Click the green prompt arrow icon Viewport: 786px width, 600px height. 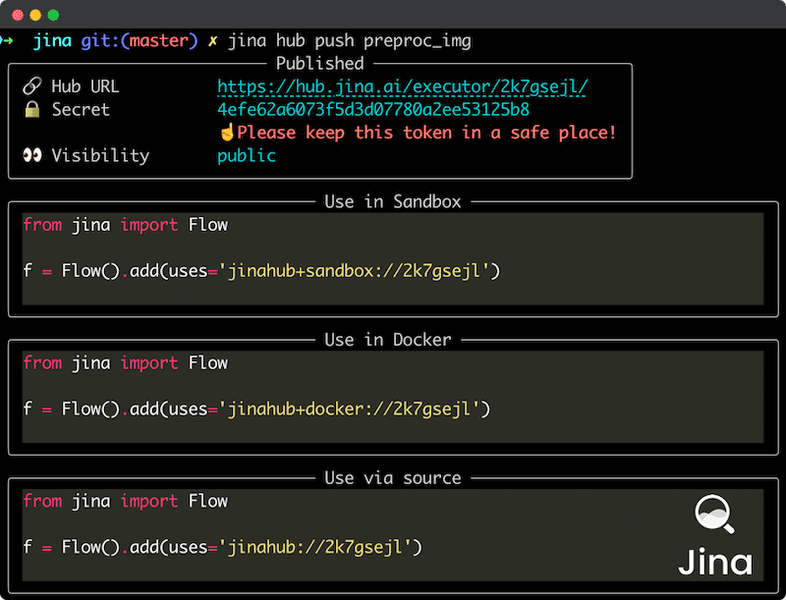pyautogui.click(x=7, y=41)
